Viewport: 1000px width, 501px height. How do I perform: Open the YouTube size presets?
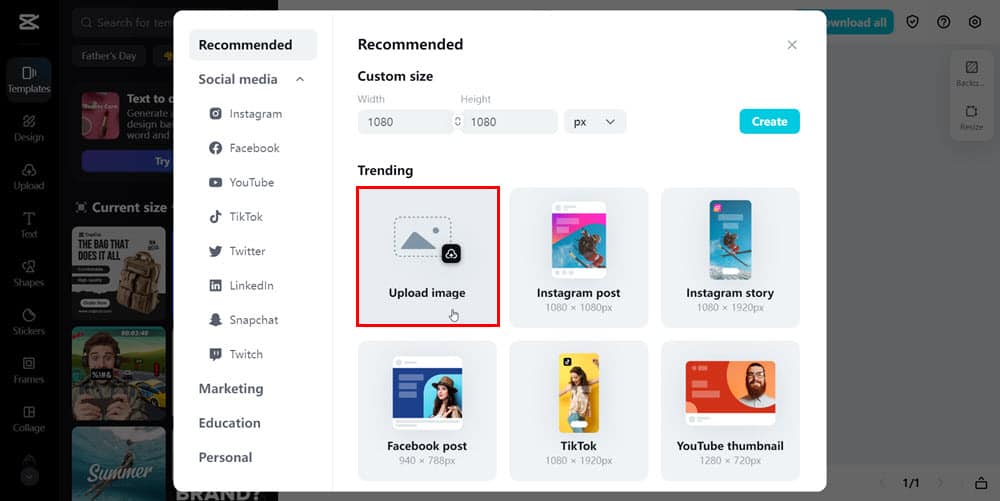[241, 182]
